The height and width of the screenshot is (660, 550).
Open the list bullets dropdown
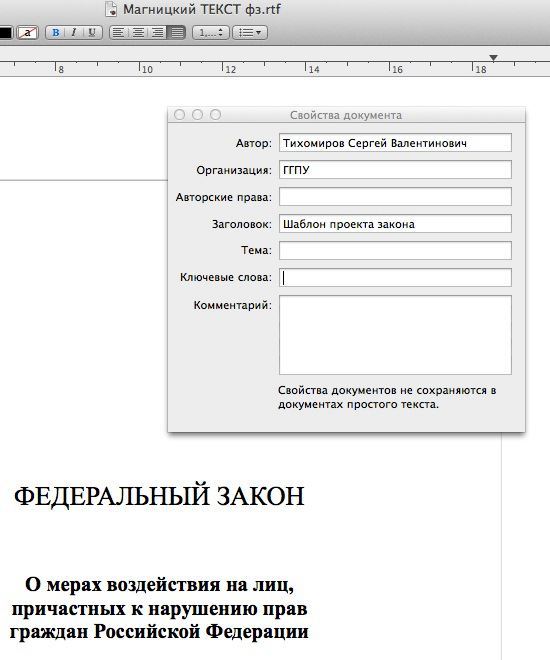coord(250,32)
